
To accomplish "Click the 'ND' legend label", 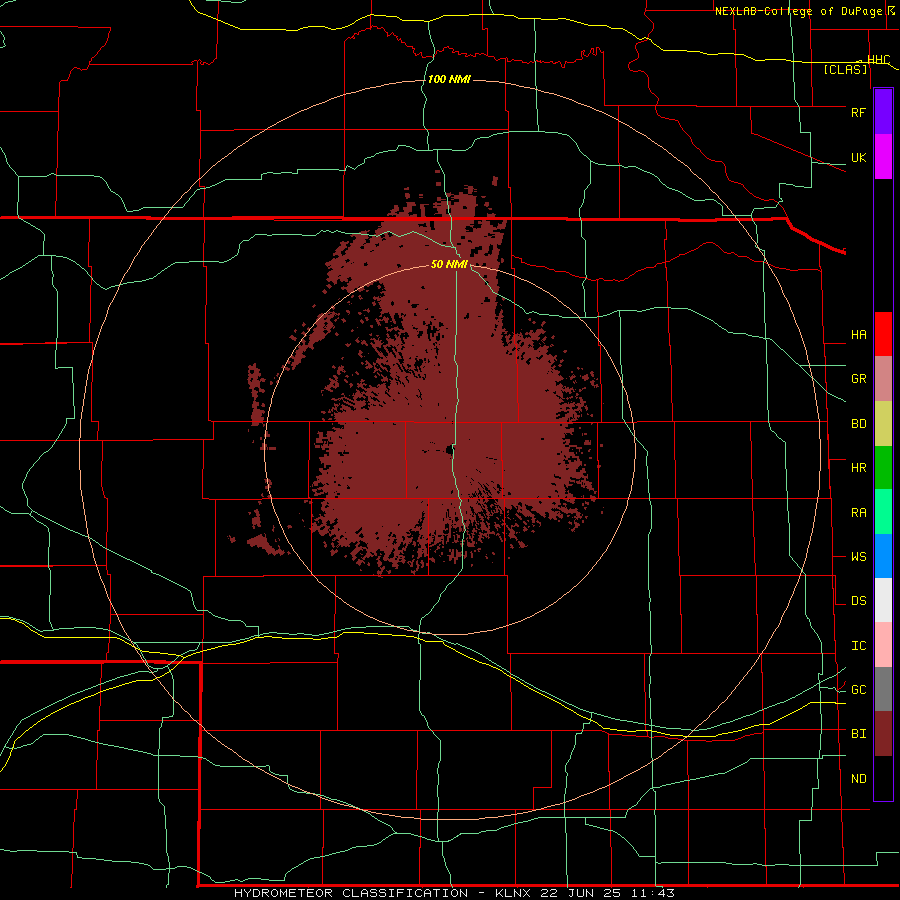I will pos(858,779).
